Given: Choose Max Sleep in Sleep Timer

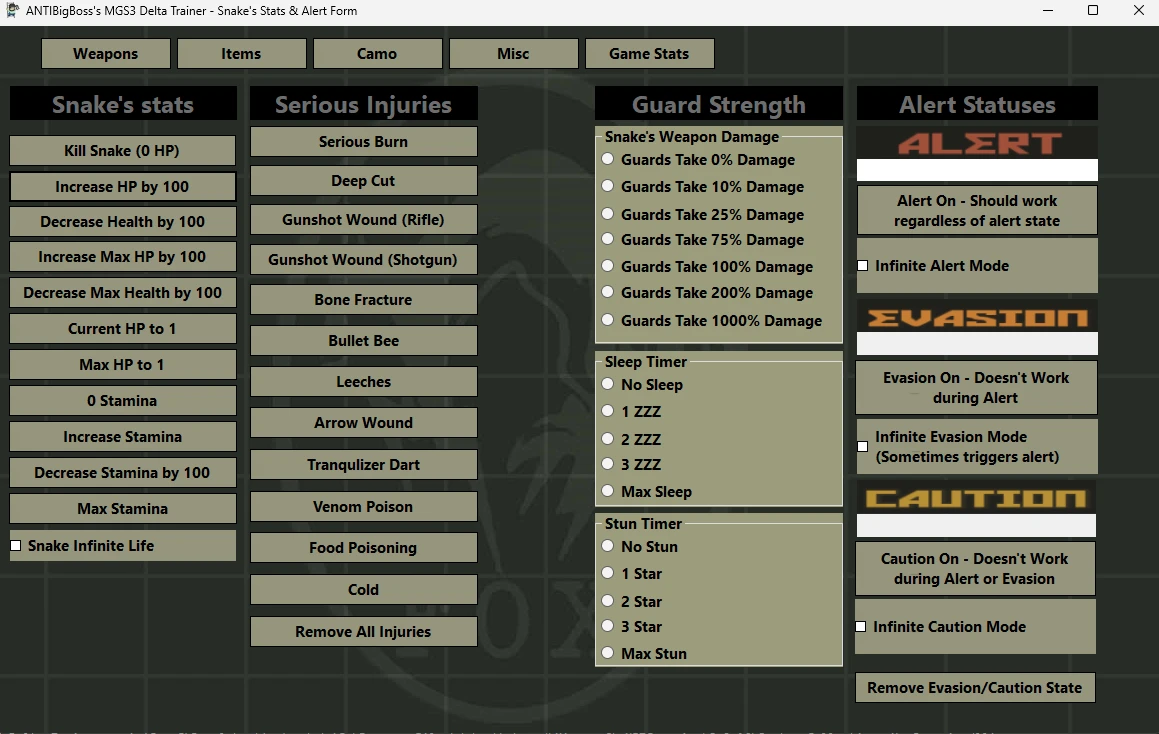Looking at the screenshot, I should (607, 491).
